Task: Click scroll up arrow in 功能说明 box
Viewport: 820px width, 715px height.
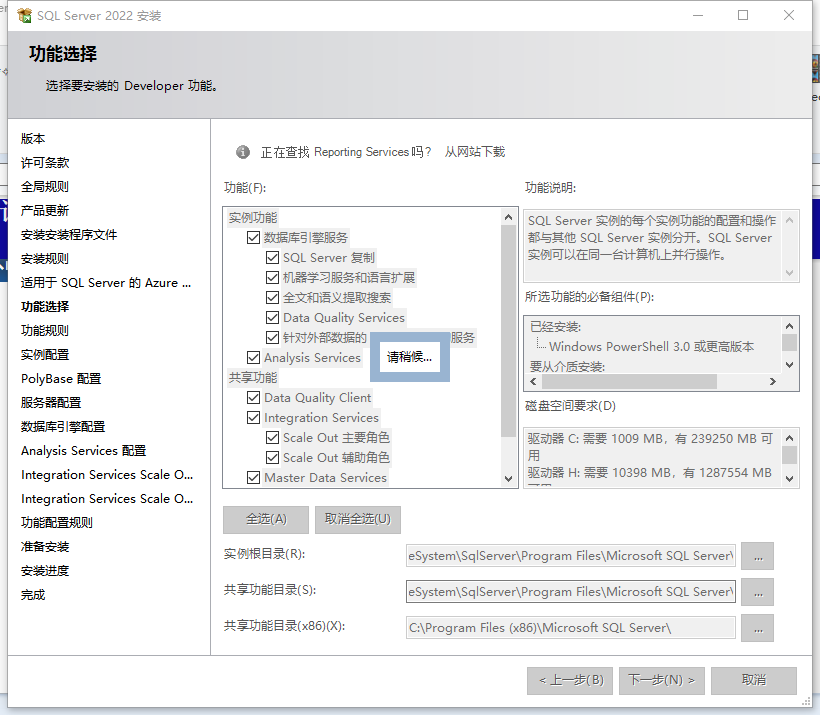Action: point(790,220)
